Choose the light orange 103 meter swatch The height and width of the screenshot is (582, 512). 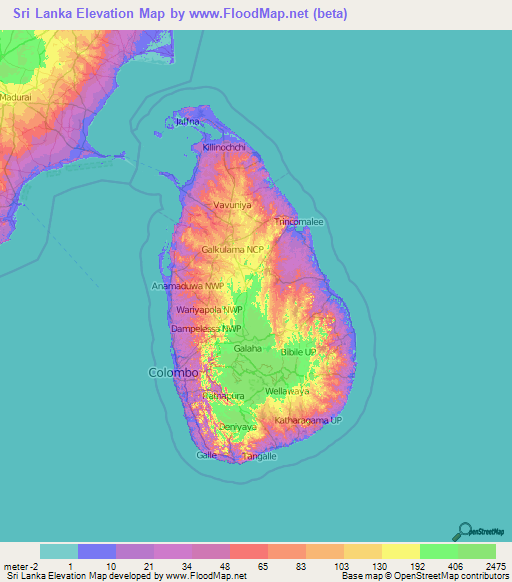coord(363,552)
